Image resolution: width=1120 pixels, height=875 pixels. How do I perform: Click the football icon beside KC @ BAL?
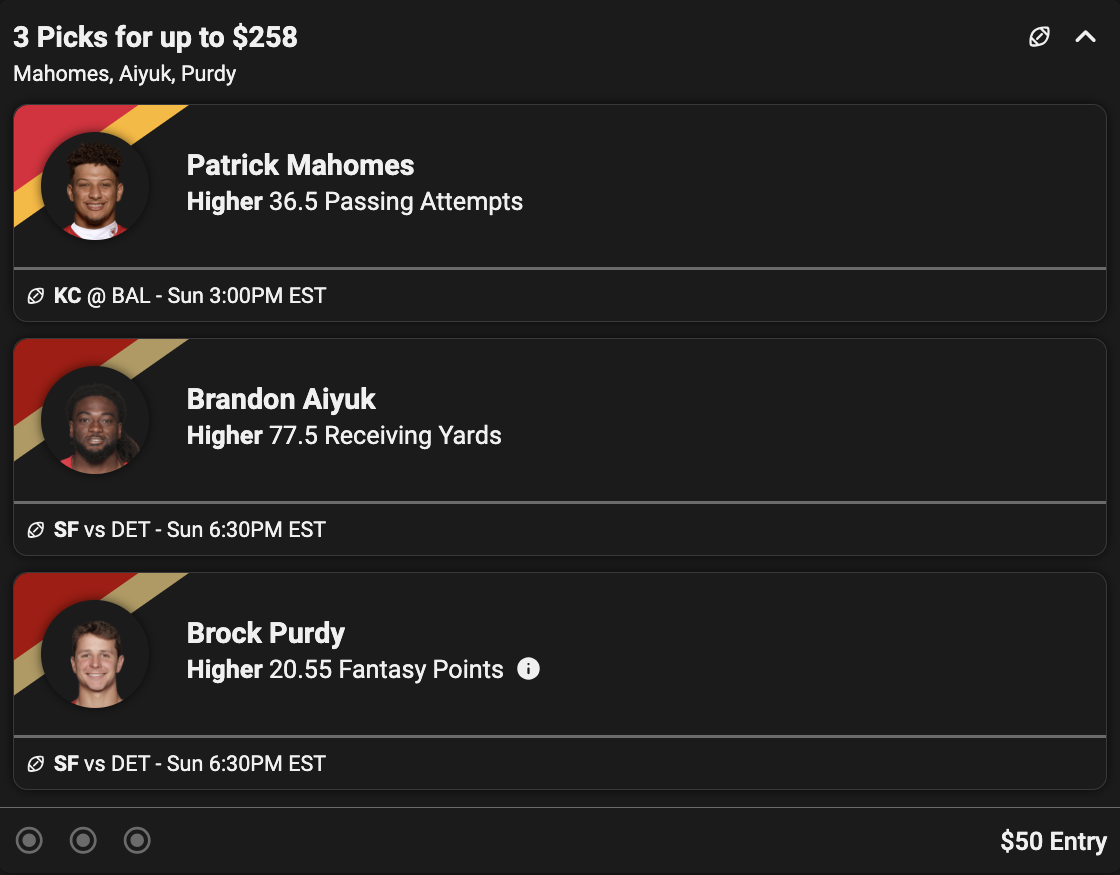click(x=35, y=296)
